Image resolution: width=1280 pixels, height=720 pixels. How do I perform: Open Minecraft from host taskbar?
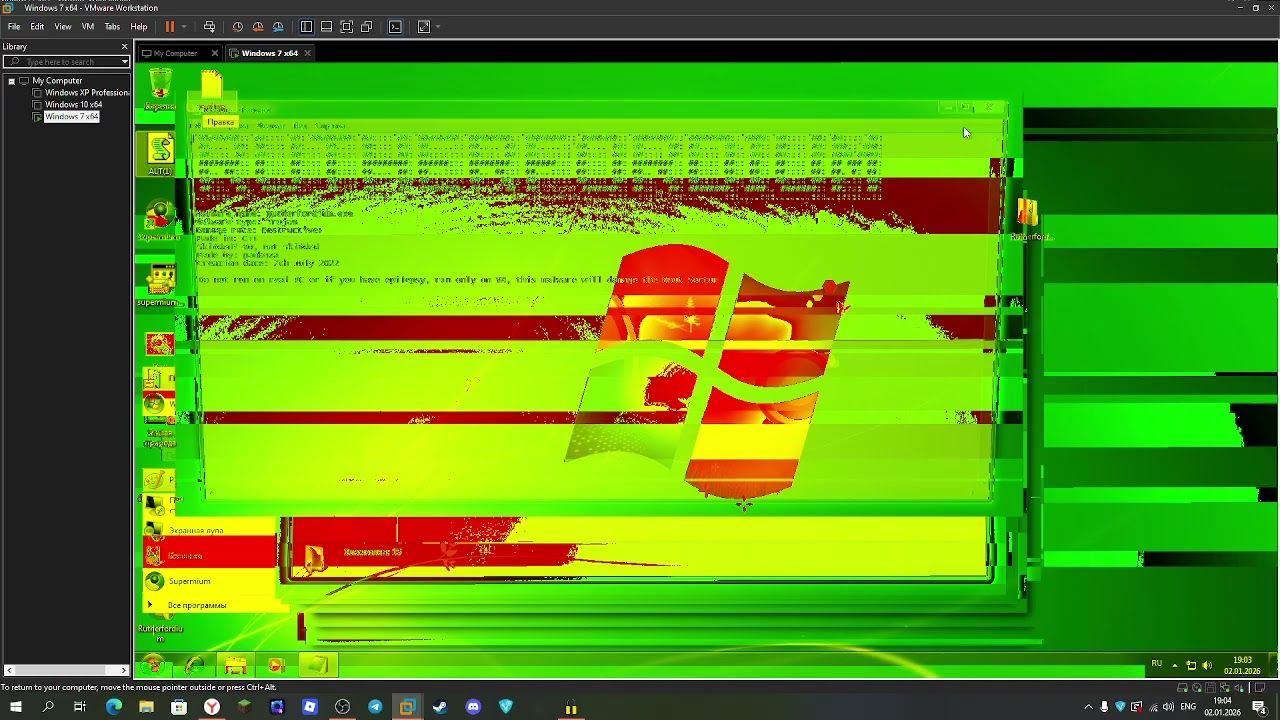(244, 707)
